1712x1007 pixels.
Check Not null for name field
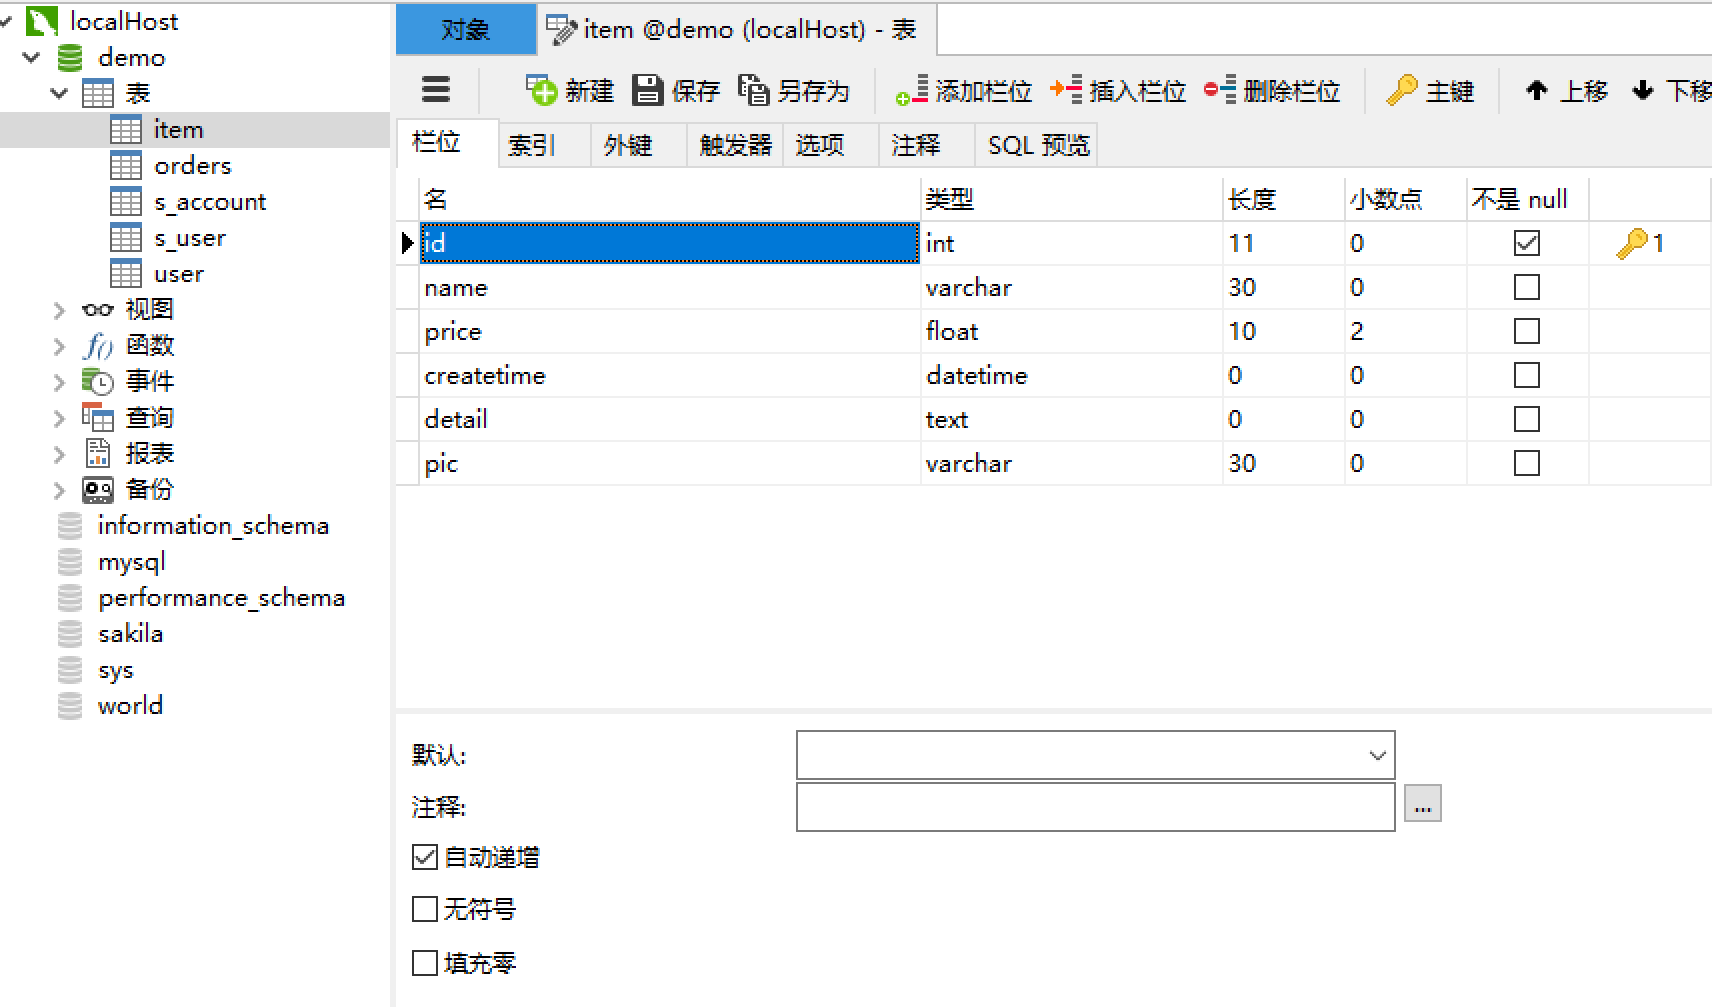1526,287
